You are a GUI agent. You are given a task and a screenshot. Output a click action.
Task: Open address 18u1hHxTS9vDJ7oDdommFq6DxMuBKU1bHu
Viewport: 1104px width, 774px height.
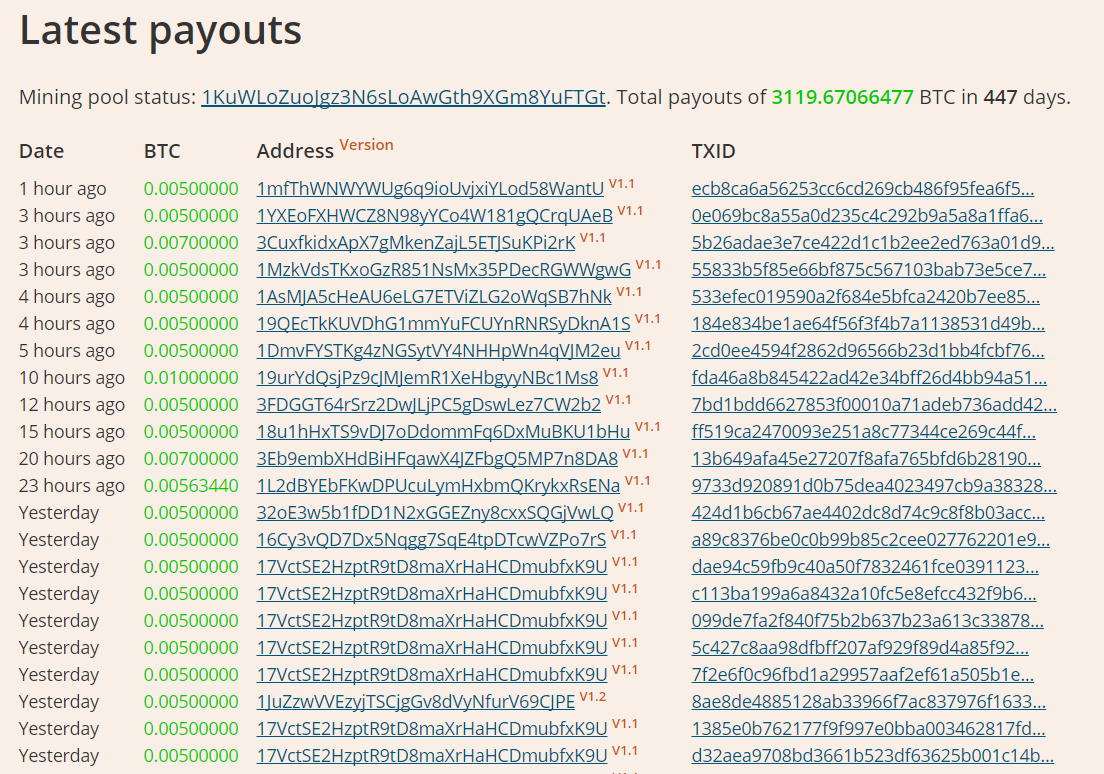click(444, 432)
